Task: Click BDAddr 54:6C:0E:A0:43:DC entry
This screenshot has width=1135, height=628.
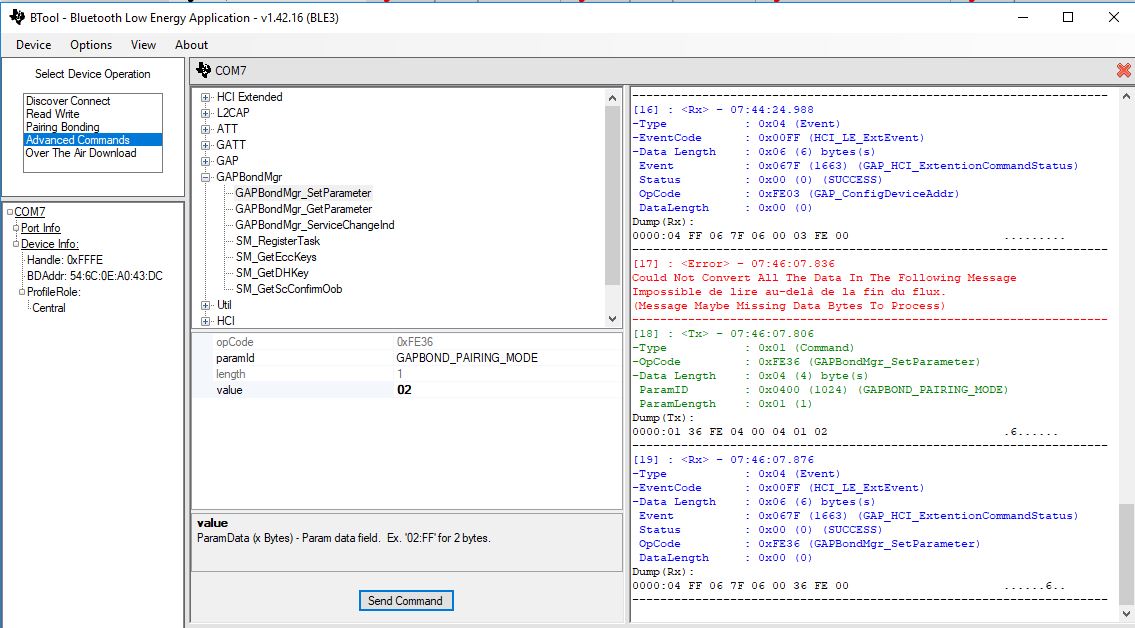Action: (95, 276)
